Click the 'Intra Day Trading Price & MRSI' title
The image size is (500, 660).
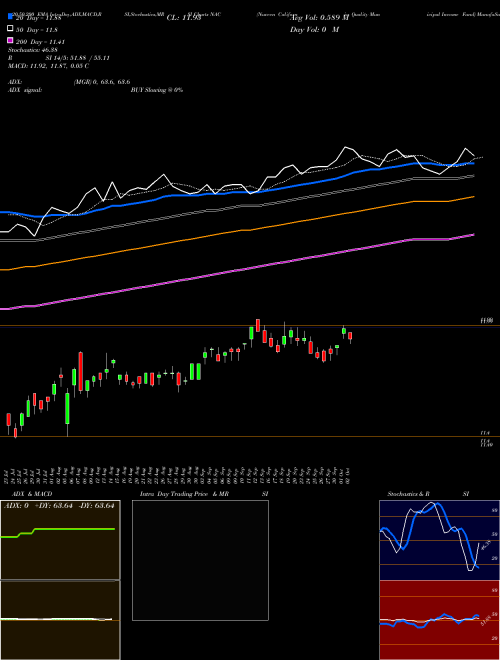204,494
